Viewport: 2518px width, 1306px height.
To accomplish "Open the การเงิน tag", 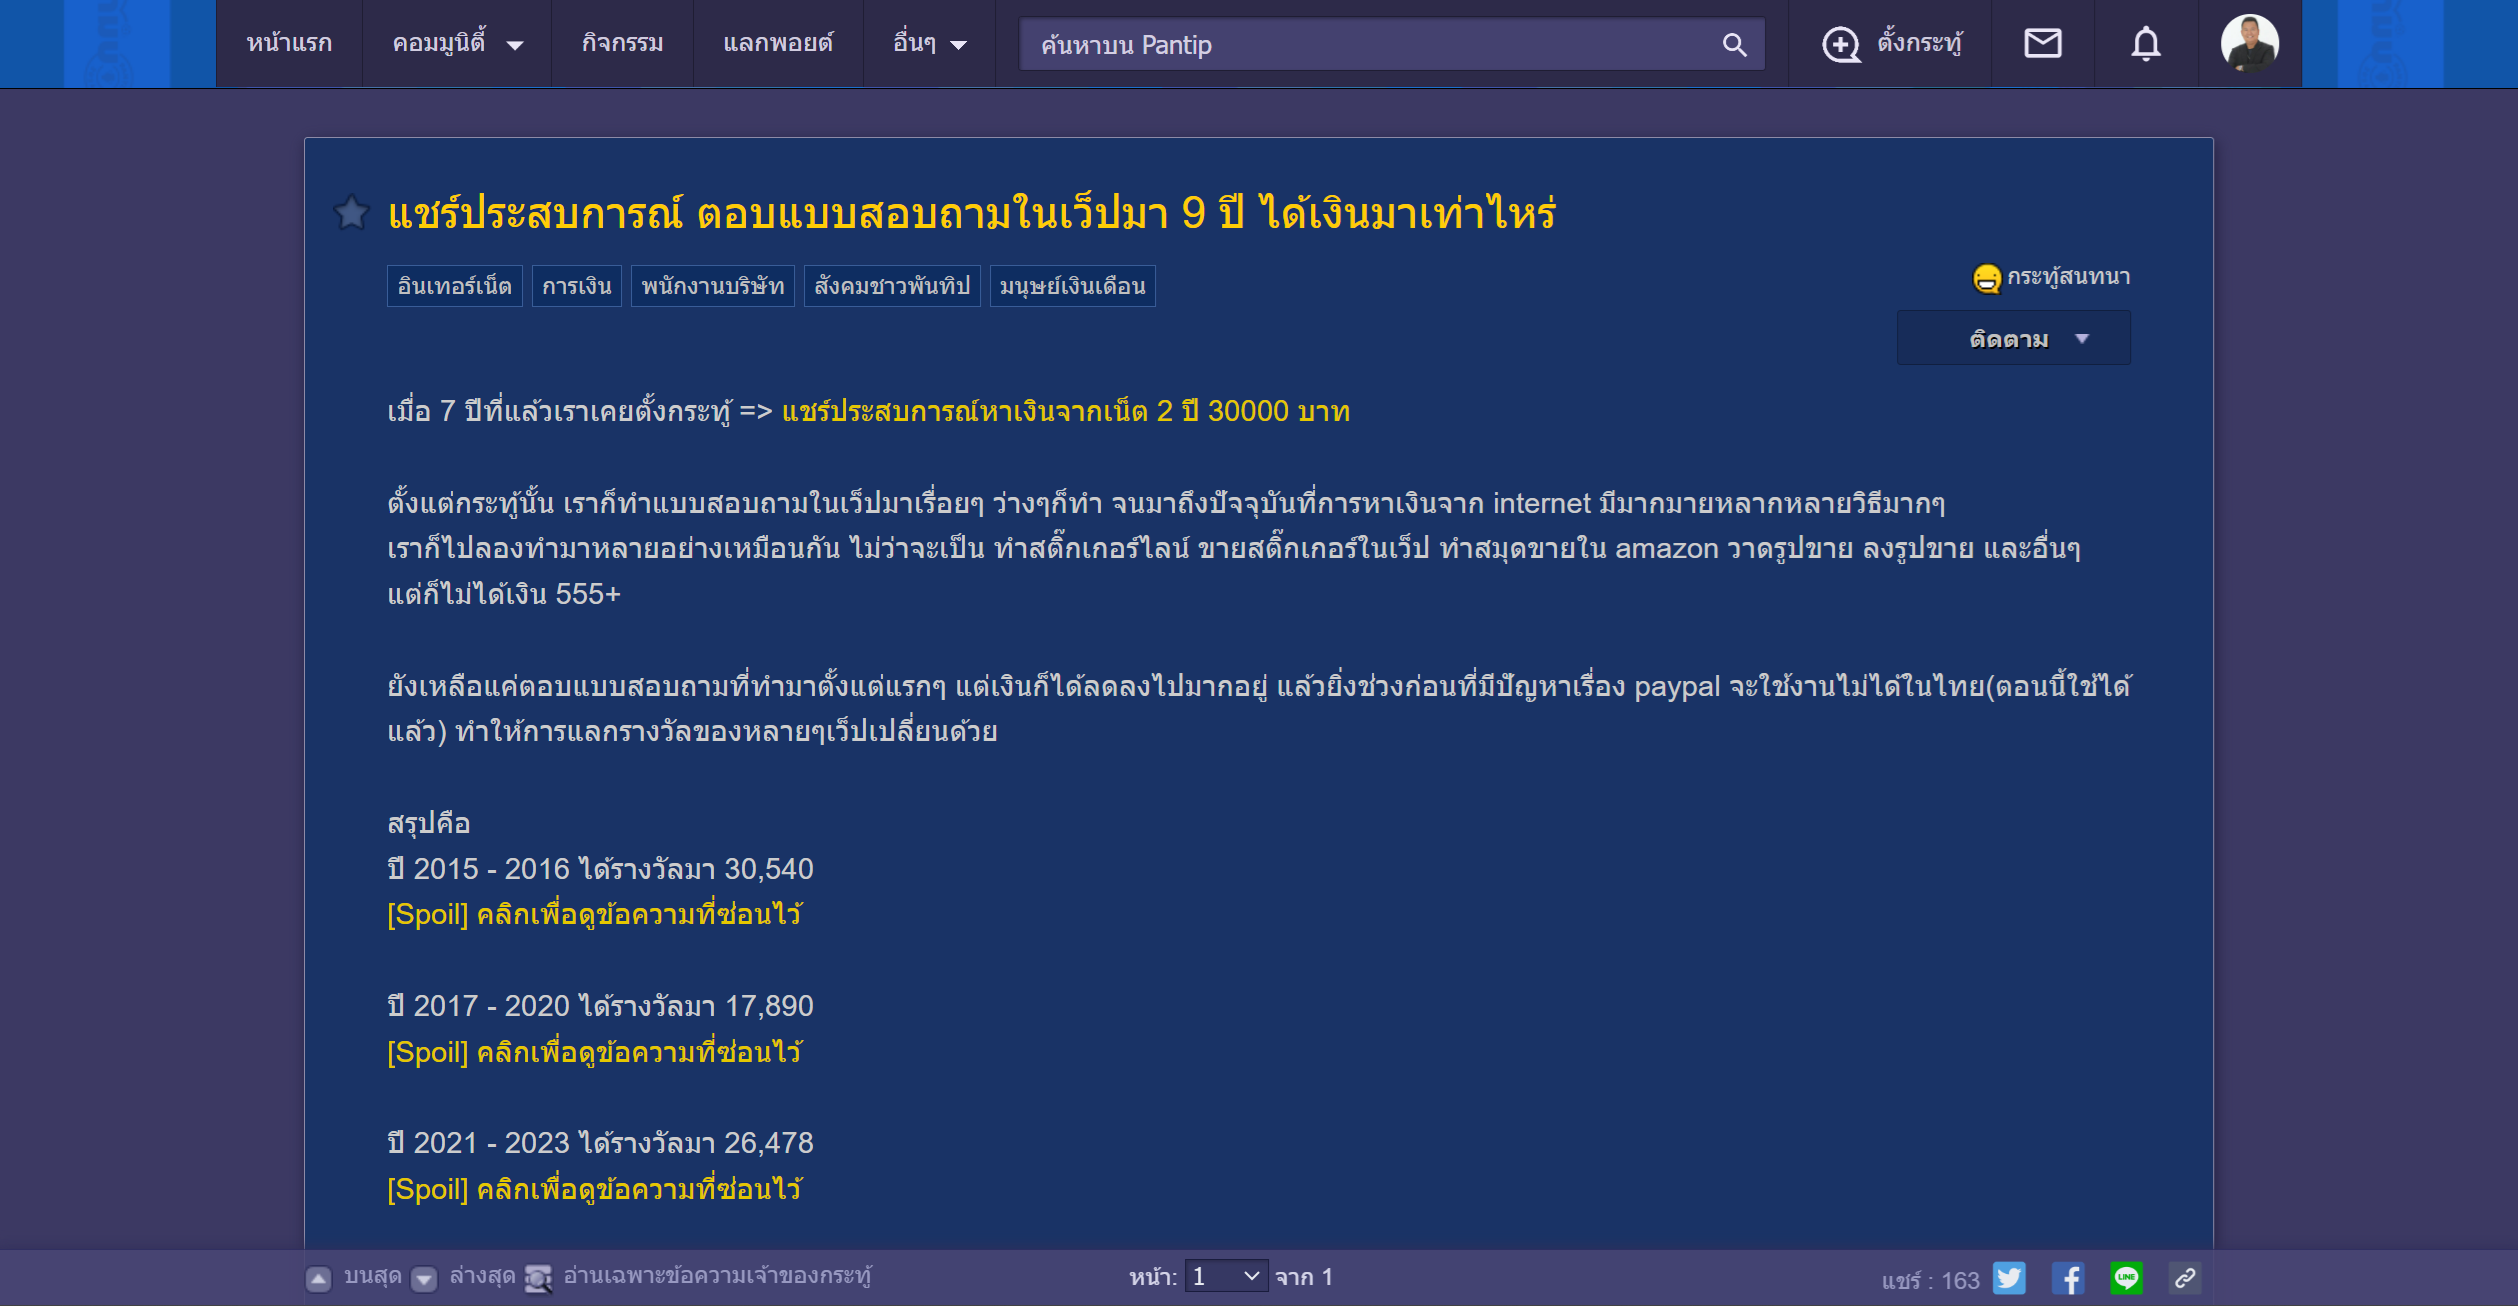I will pos(577,286).
